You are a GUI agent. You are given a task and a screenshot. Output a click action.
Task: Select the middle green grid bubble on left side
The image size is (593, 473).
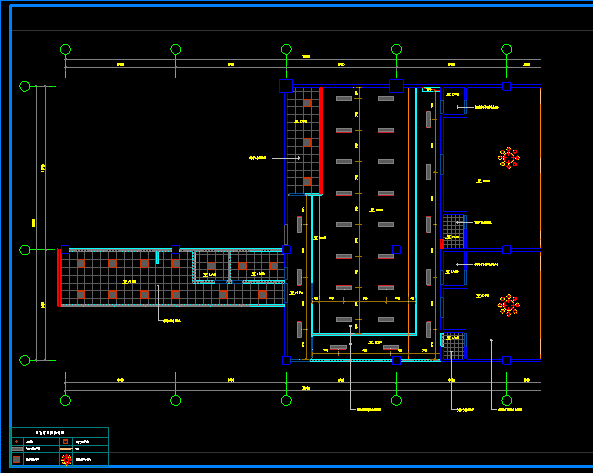(25, 250)
